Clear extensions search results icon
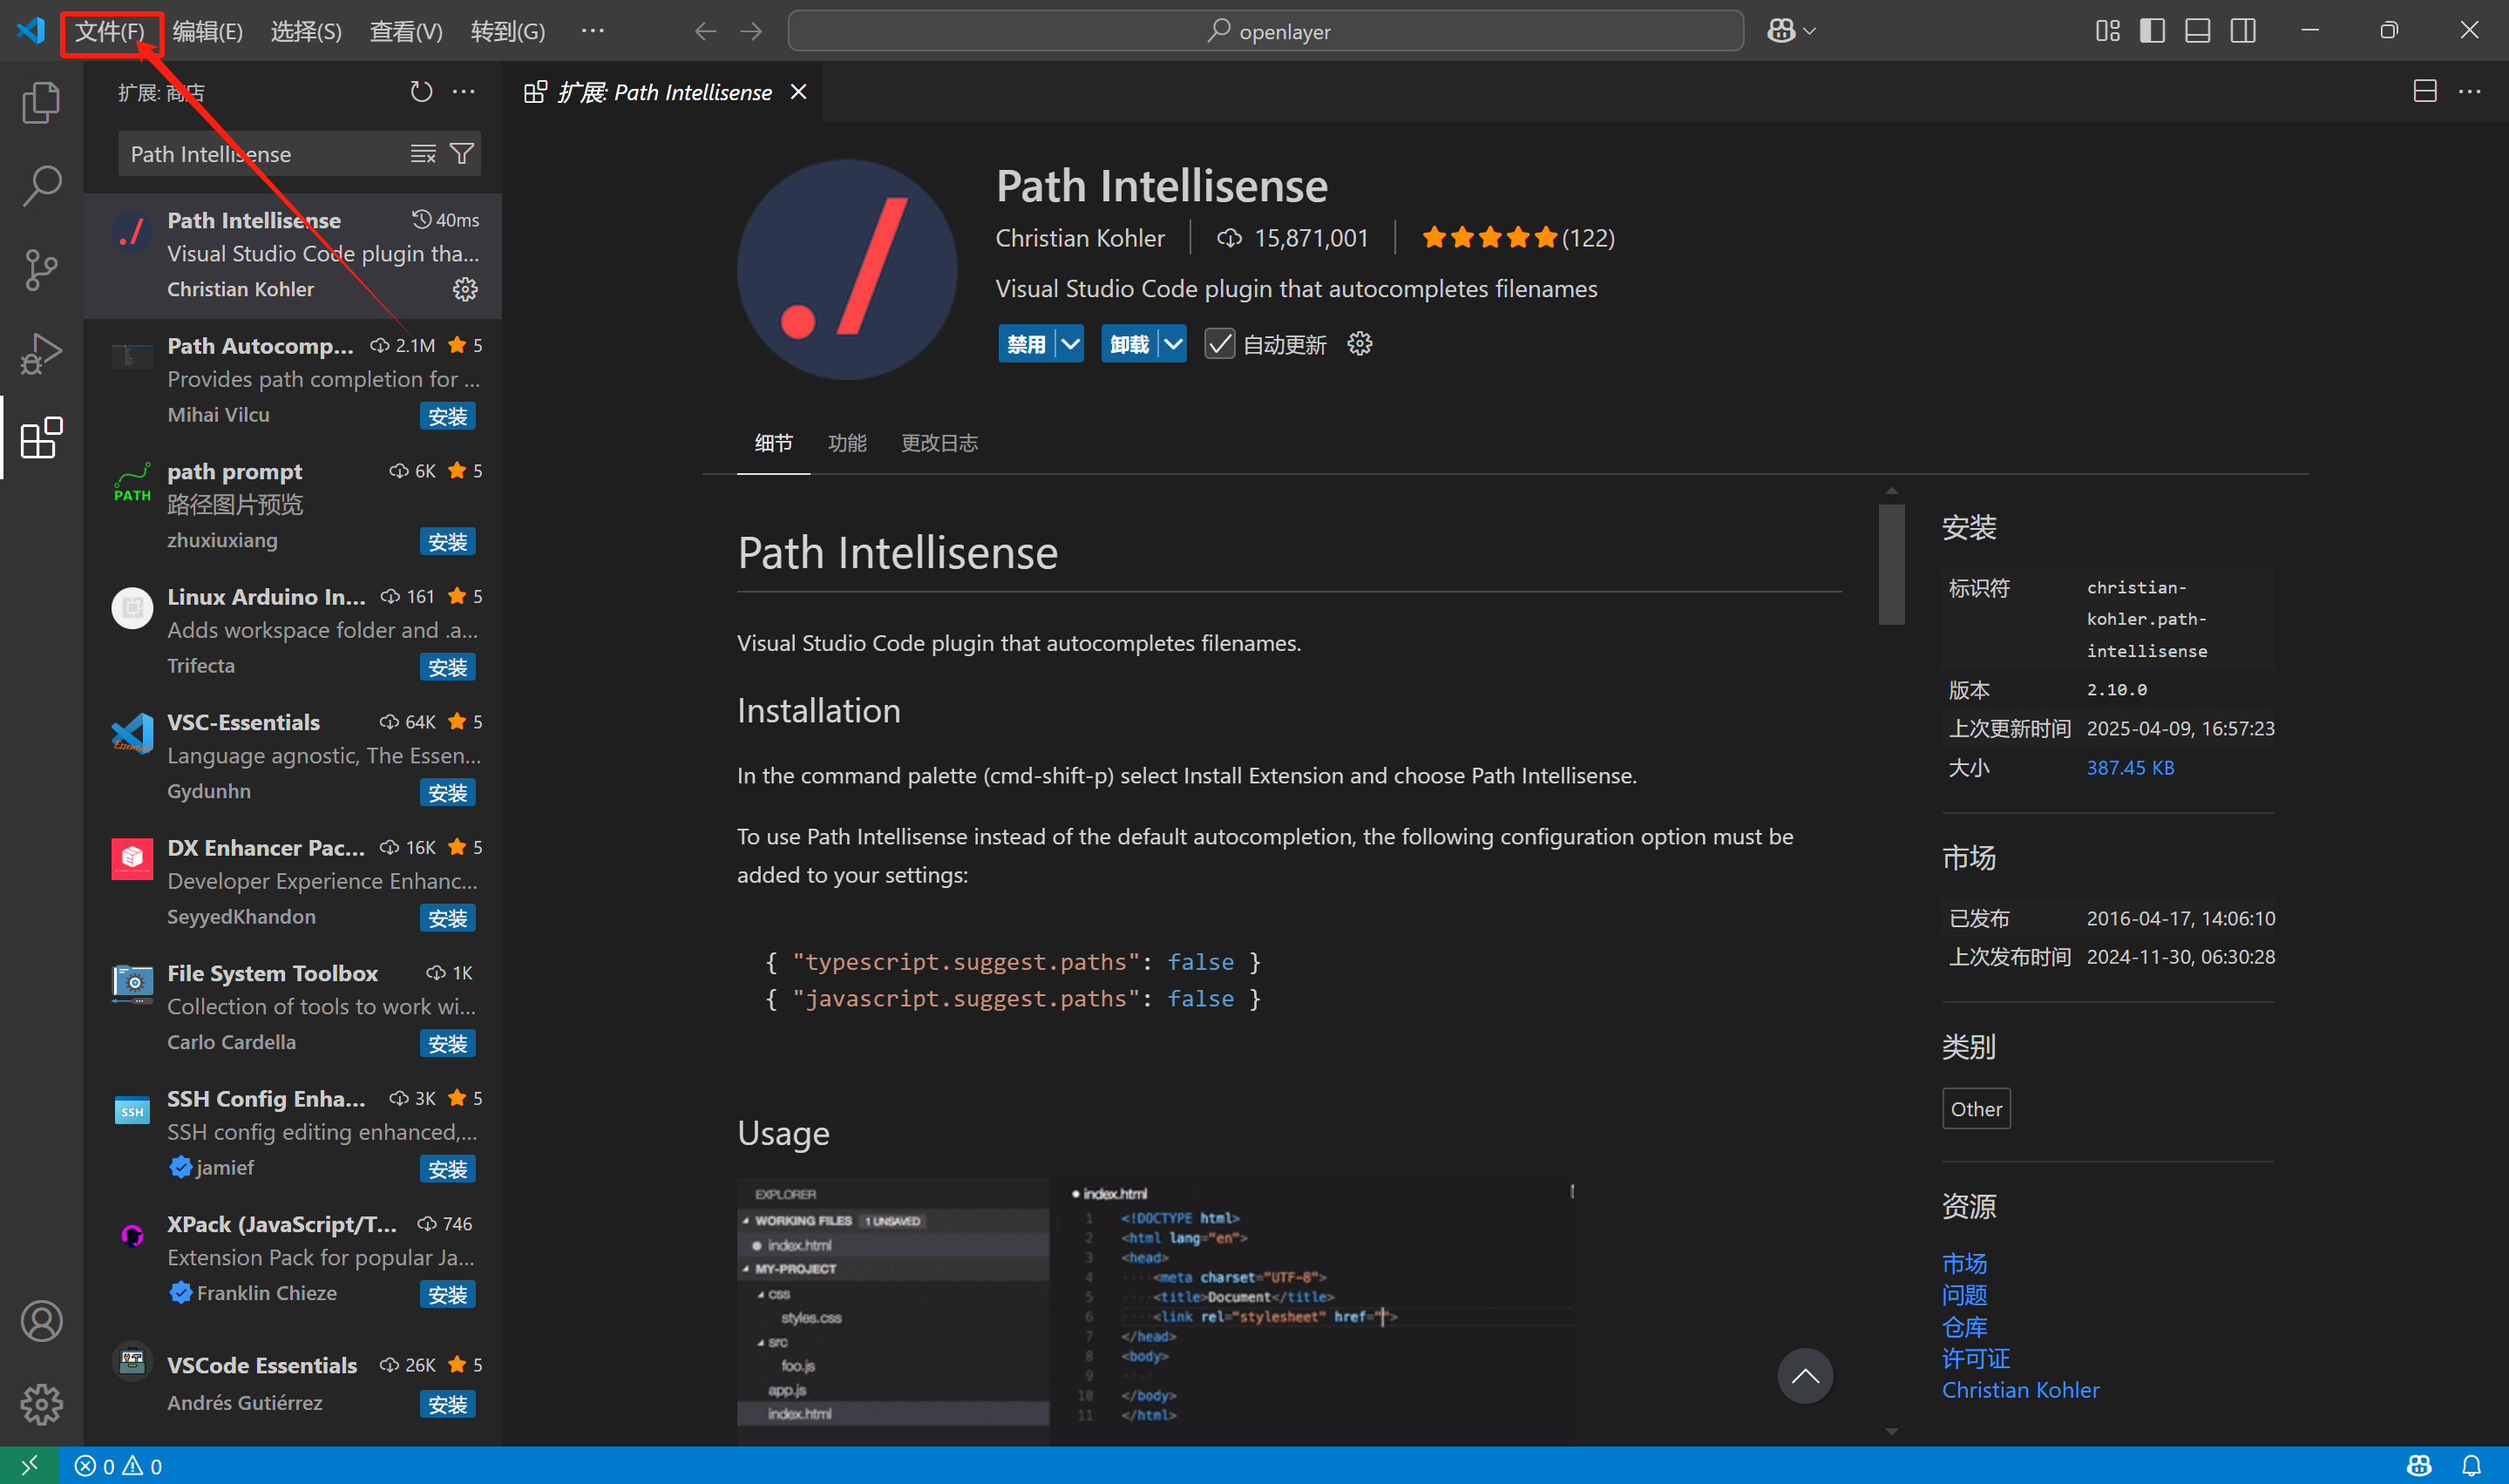2509x1484 pixels. 423,154
